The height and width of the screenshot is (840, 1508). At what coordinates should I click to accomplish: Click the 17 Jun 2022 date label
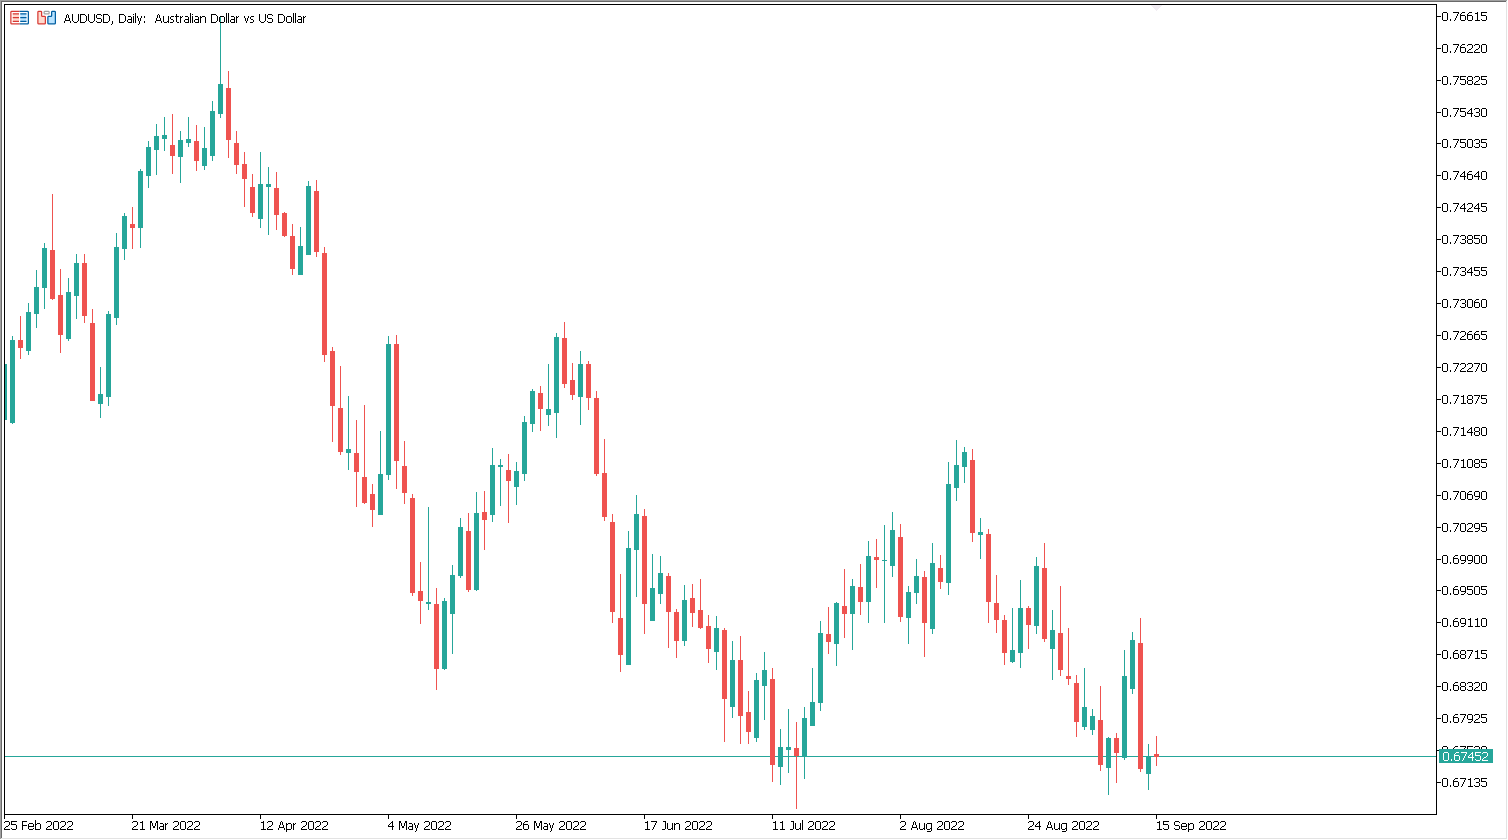tap(678, 826)
